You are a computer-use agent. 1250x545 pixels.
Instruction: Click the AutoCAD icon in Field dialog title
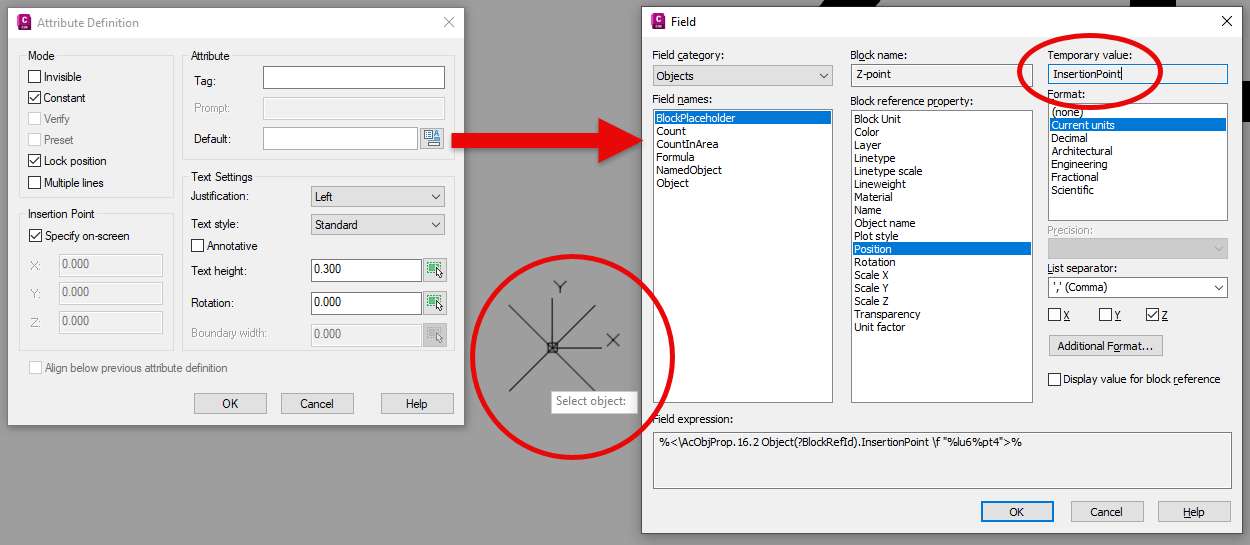[658, 20]
